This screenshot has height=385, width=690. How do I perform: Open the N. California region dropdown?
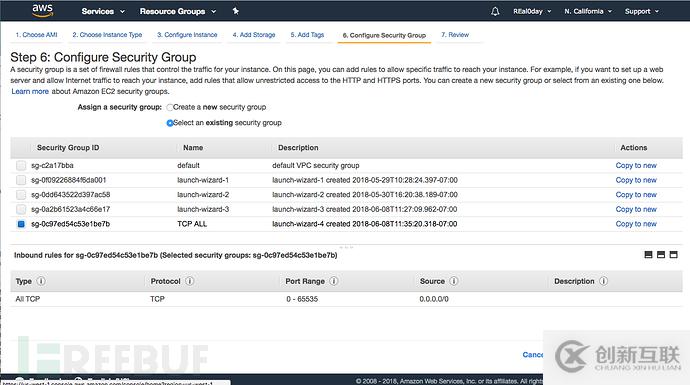(x=588, y=11)
